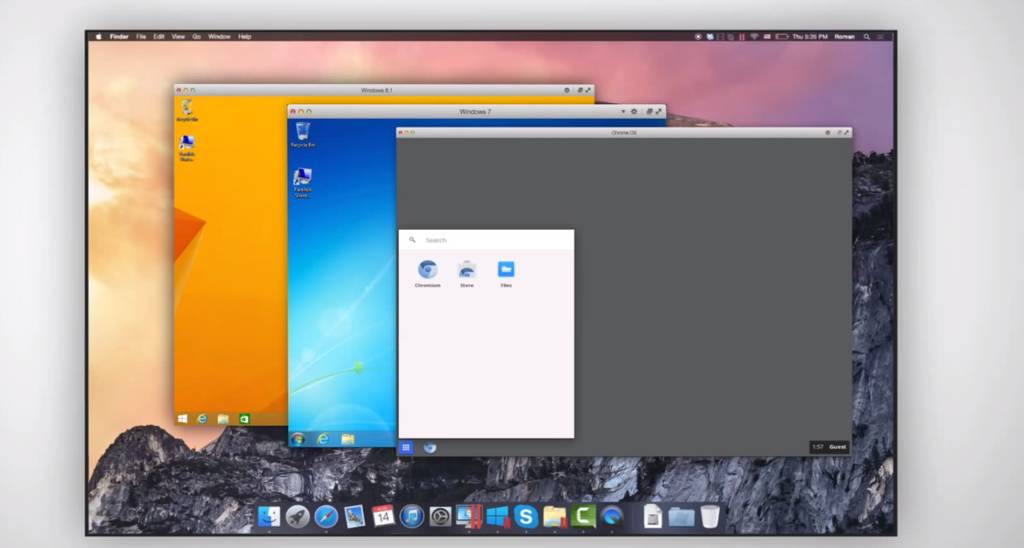Open the Go menu
The height and width of the screenshot is (548, 1024).
(x=197, y=37)
